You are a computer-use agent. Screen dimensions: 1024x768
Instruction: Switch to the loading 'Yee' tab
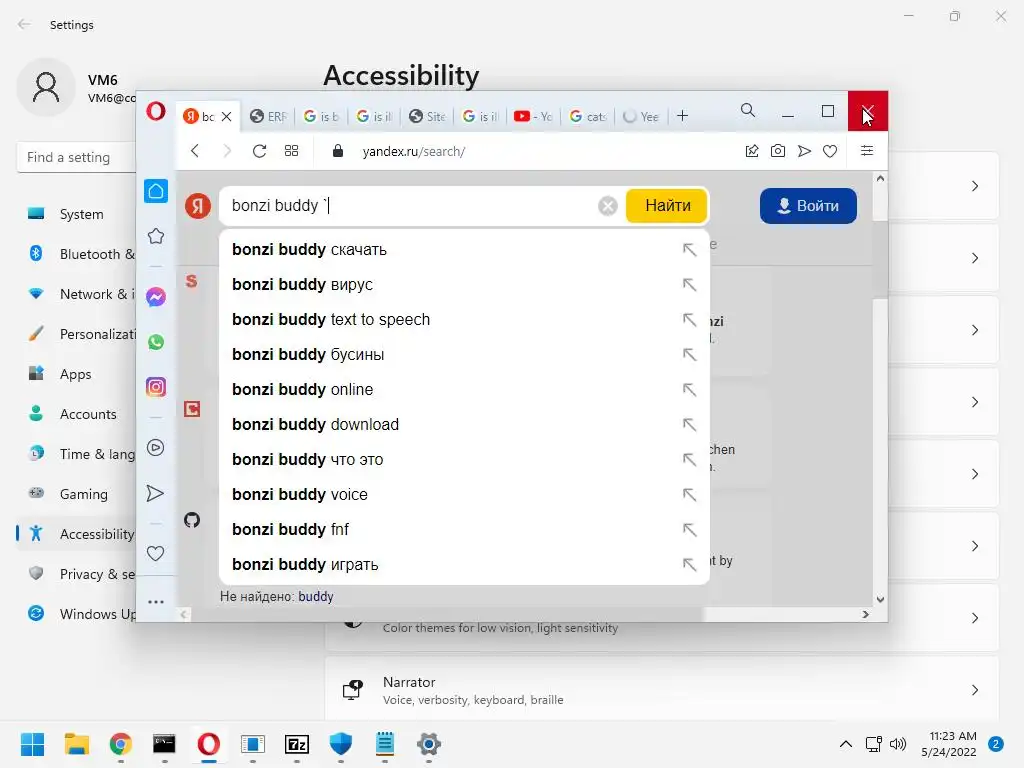pos(641,116)
